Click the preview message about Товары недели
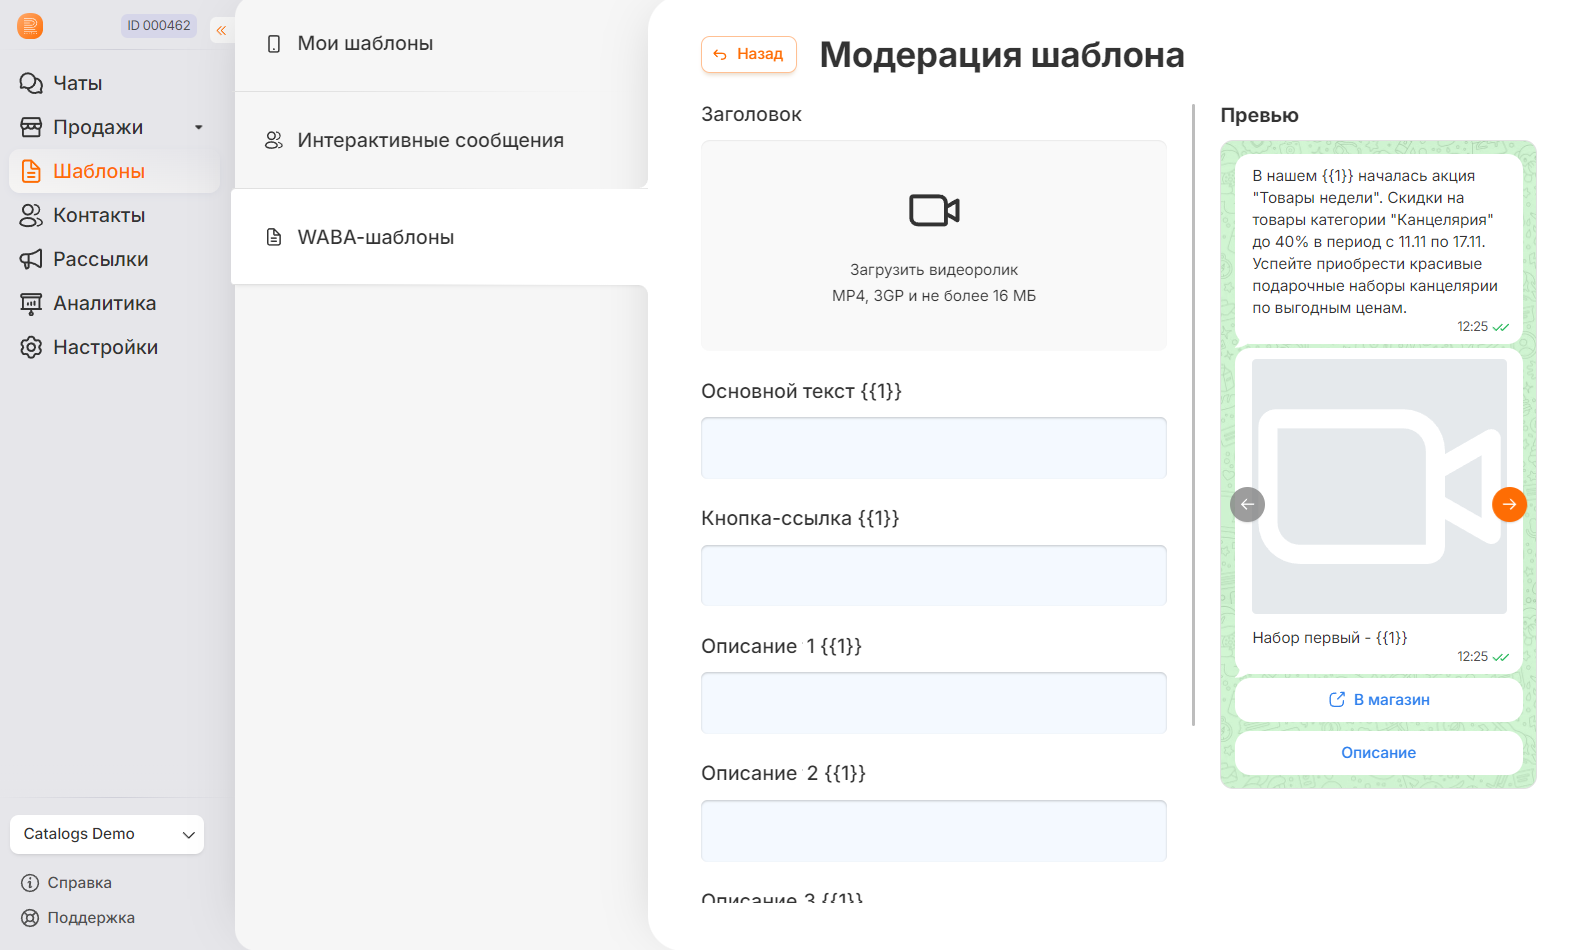Viewport: 1595px width, 950px height. [1379, 248]
